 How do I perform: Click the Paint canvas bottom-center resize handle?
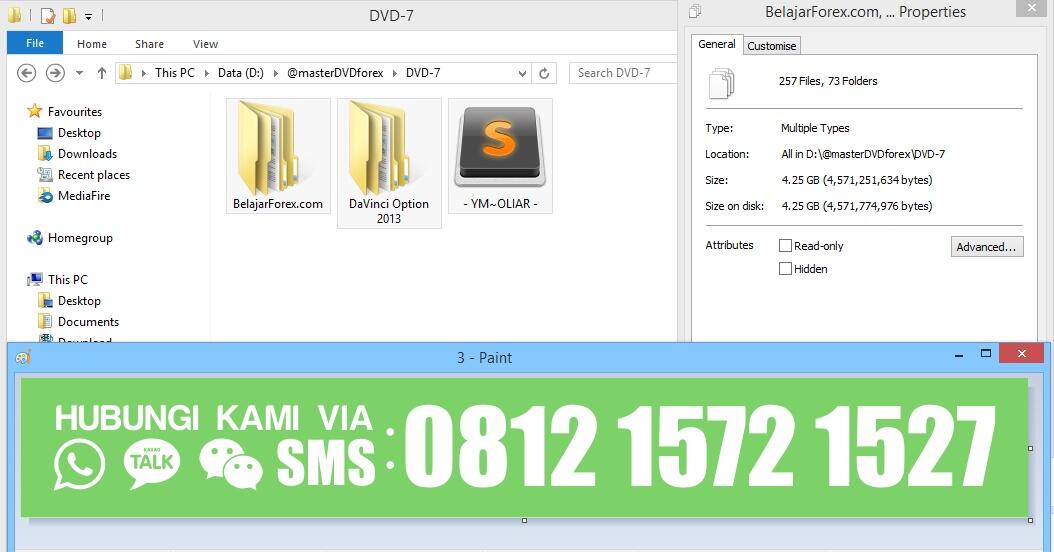coord(524,520)
